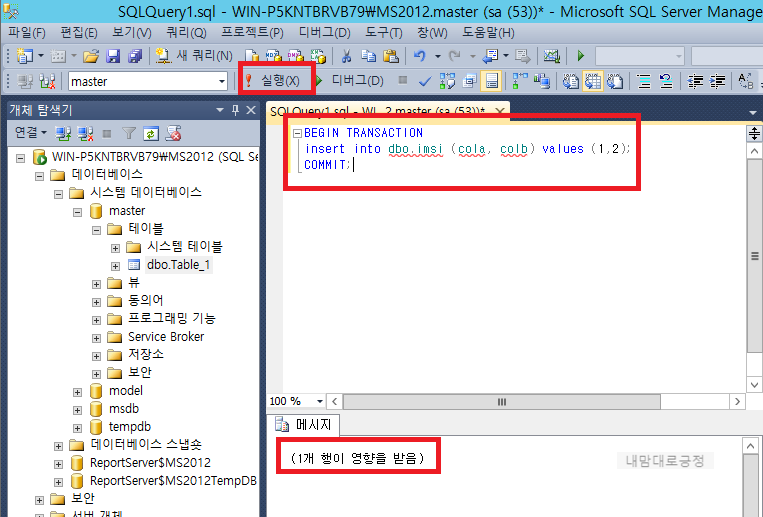Click the green Start play icon
This screenshot has width=763, height=517.
click(x=580, y=56)
